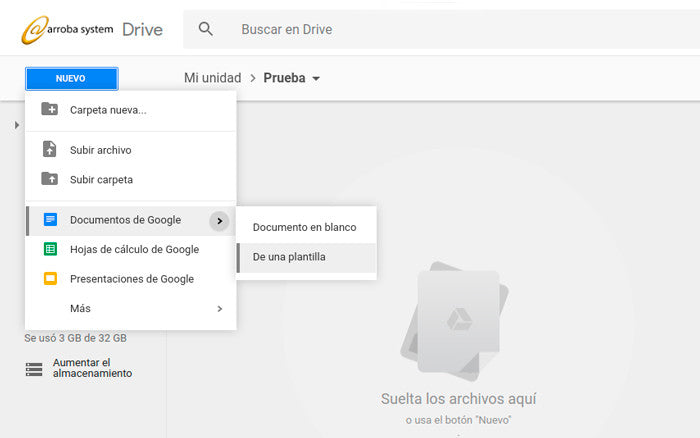Select Documentos de Google entry
Screen dimensions: 700x438
click(131, 220)
